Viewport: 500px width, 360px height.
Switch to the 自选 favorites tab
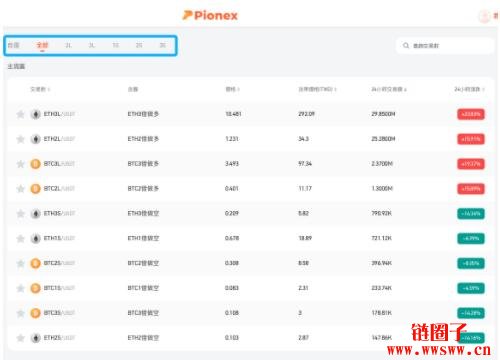coord(13,45)
